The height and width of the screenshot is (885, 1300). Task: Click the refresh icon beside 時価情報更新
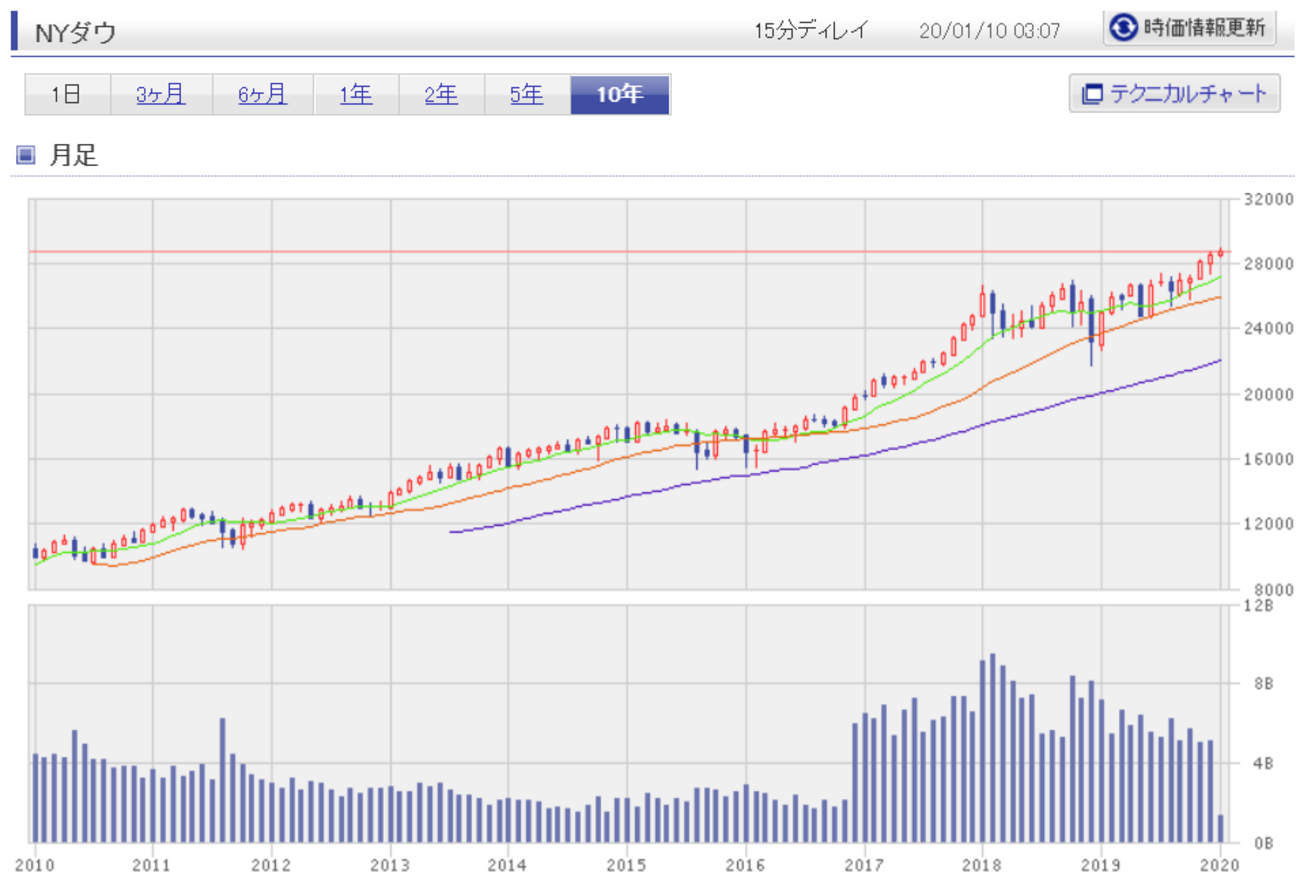click(1124, 28)
